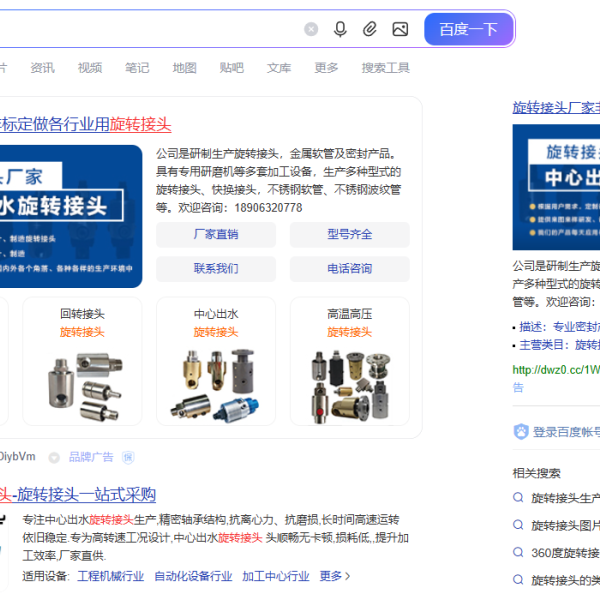Screen dimensions: 600x600
Task: Search related term 旋转接头图片
Action: (x=565, y=526)
